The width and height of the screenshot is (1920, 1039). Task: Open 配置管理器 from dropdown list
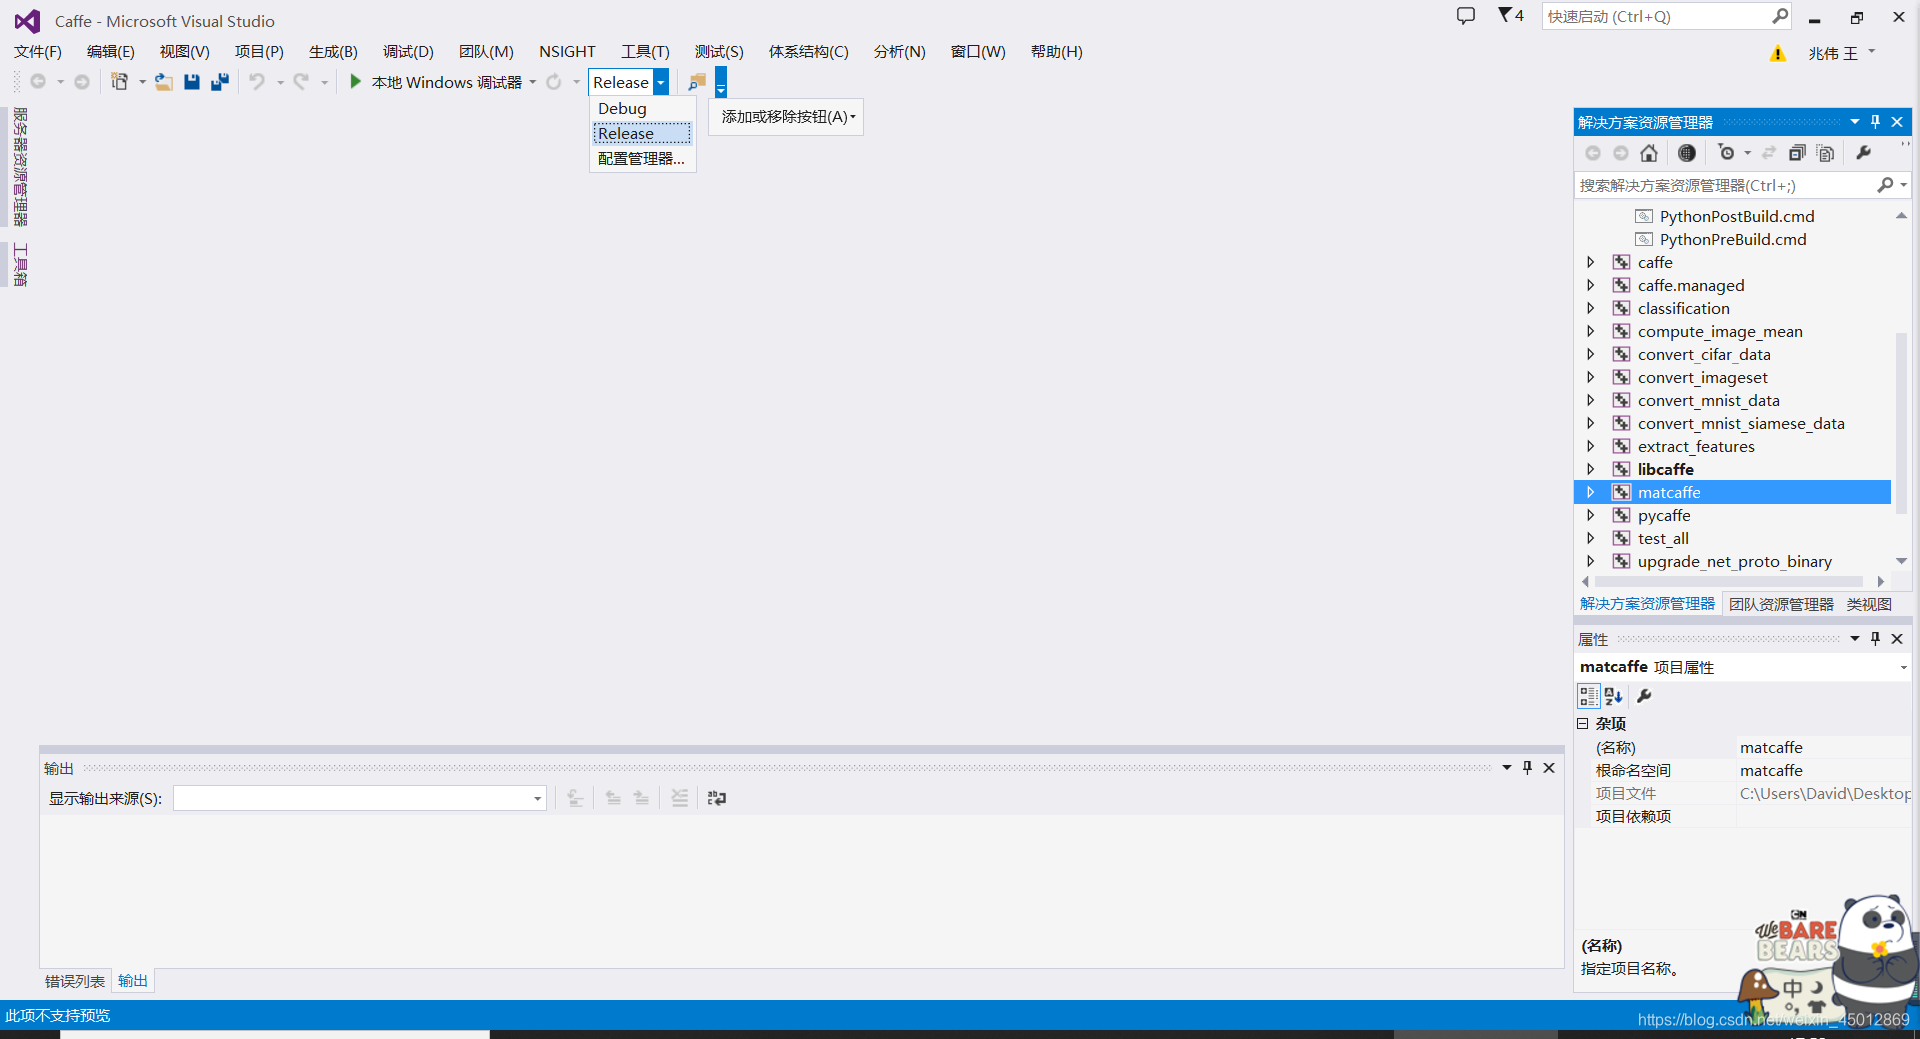[x=642, y=158]
